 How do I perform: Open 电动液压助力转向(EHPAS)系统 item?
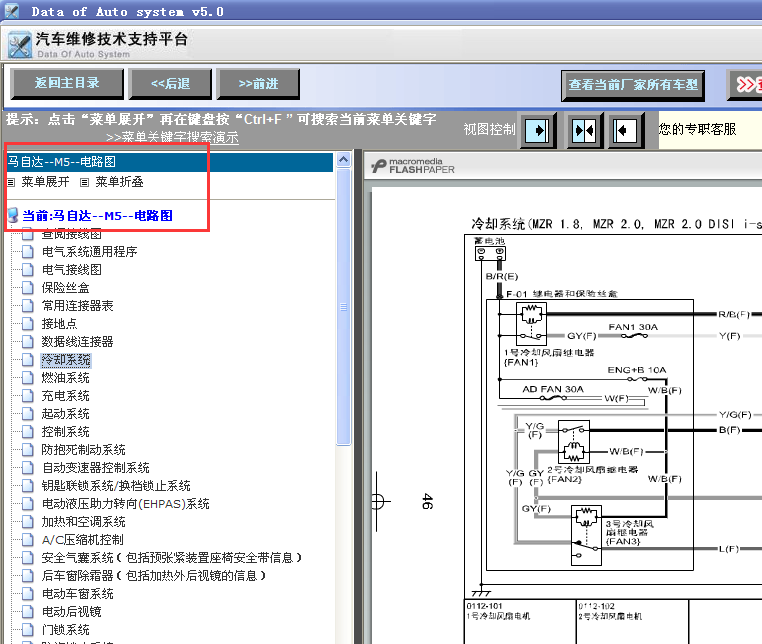click(x=125, y=504)
